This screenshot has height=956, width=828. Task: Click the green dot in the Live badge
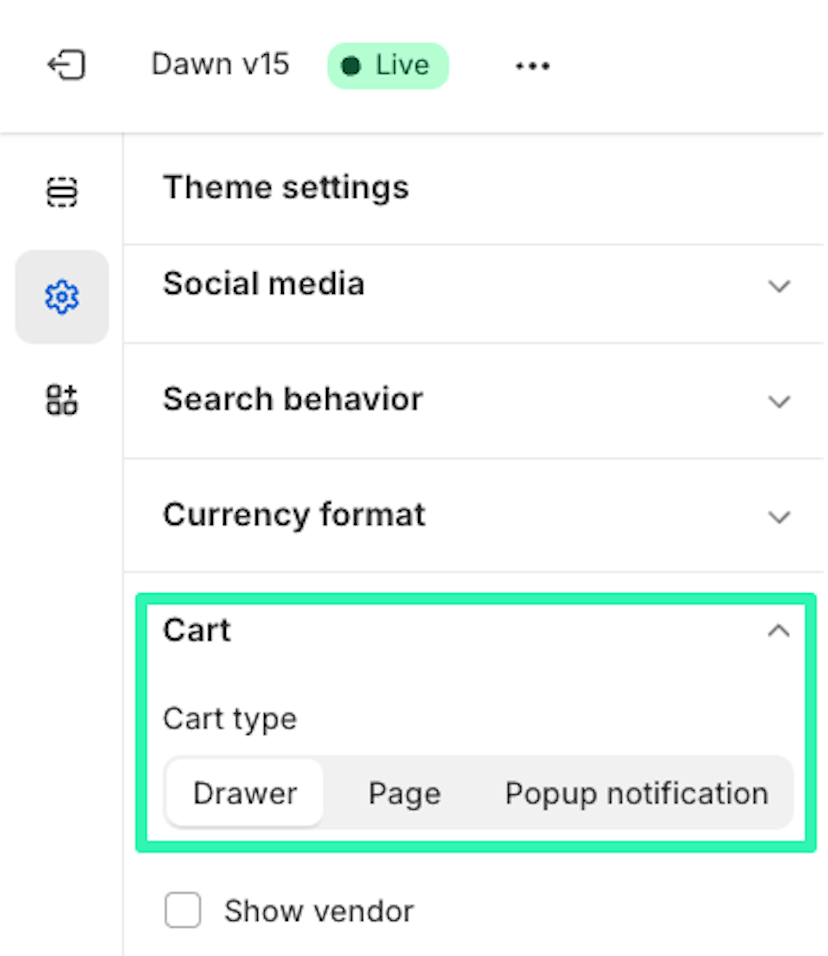click(x=351, y=66)
